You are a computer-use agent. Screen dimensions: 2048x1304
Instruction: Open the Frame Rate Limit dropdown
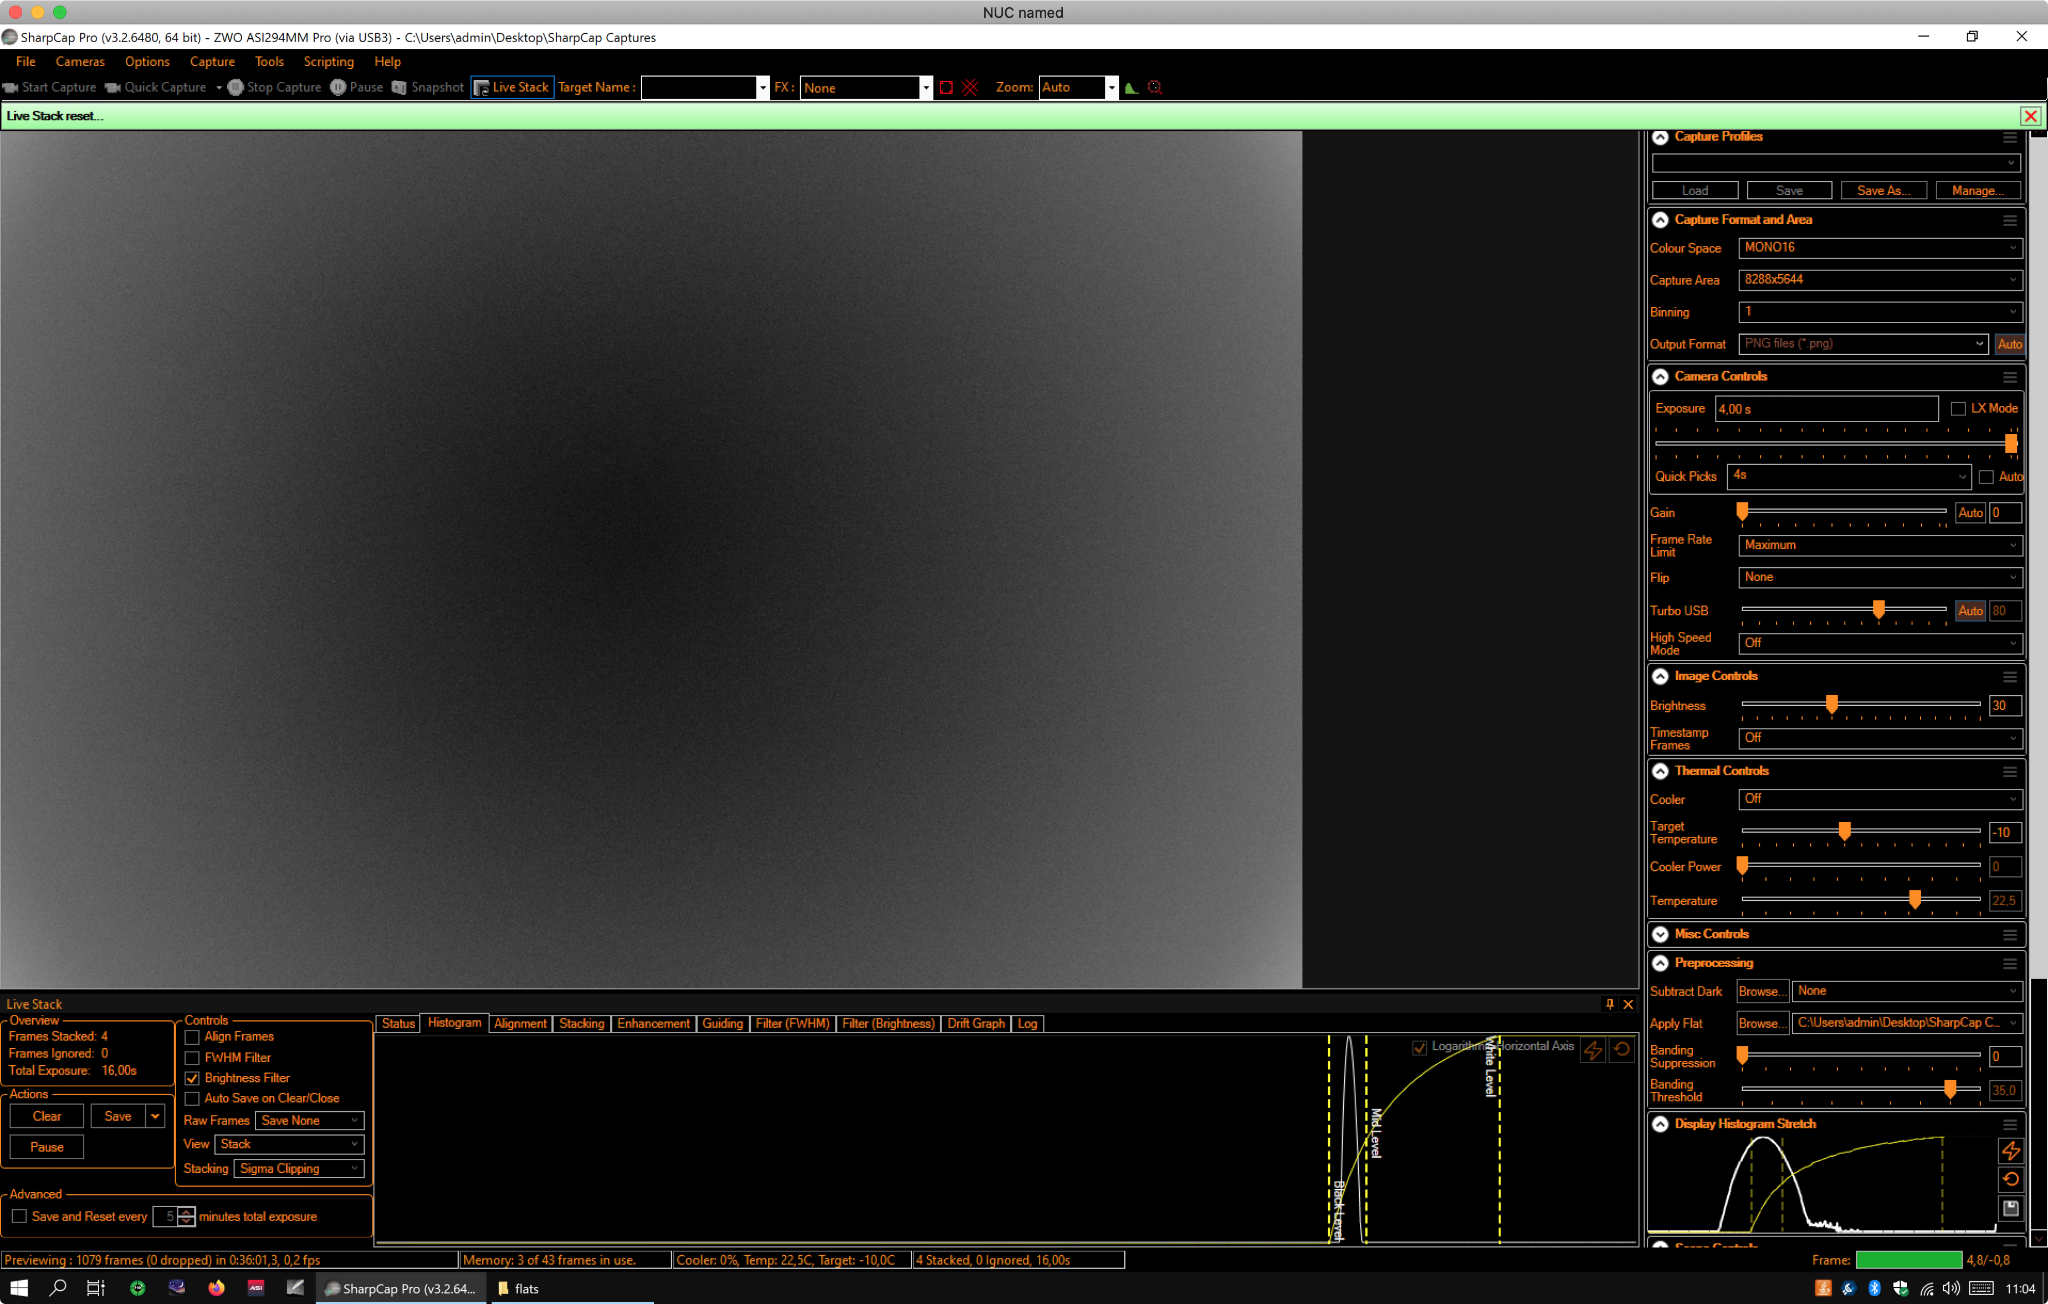tap(1880, 545)
